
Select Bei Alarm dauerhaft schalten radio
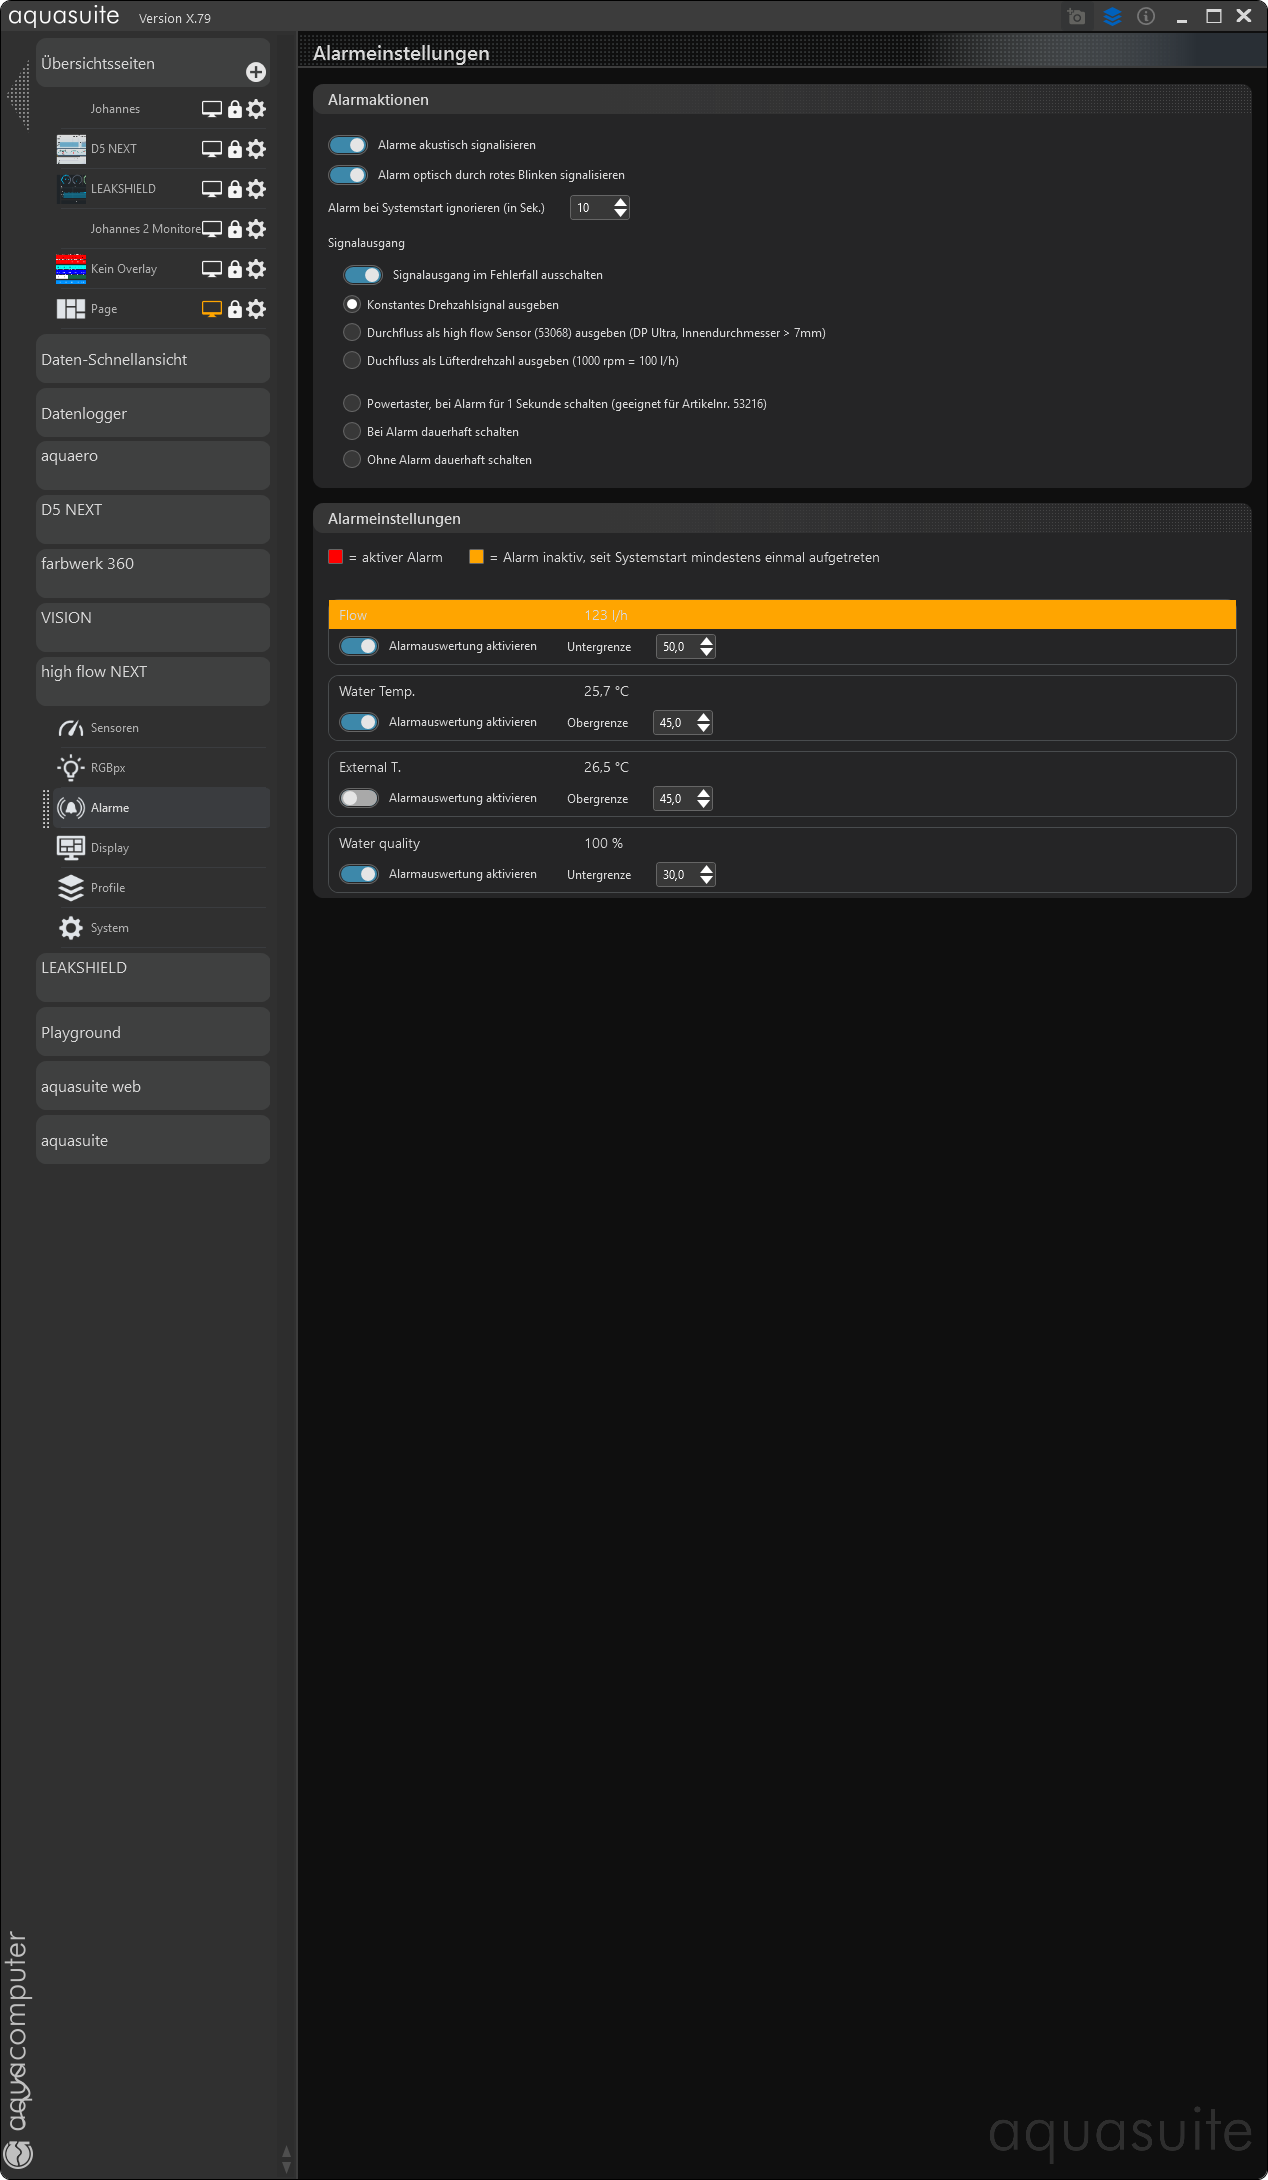click(352, 431)
